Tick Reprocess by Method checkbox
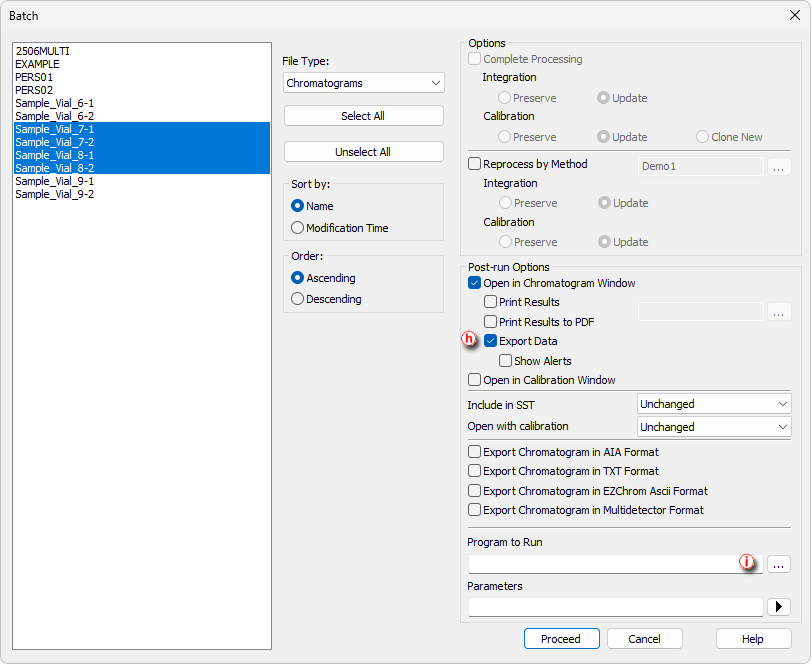 tap(474, 164)
